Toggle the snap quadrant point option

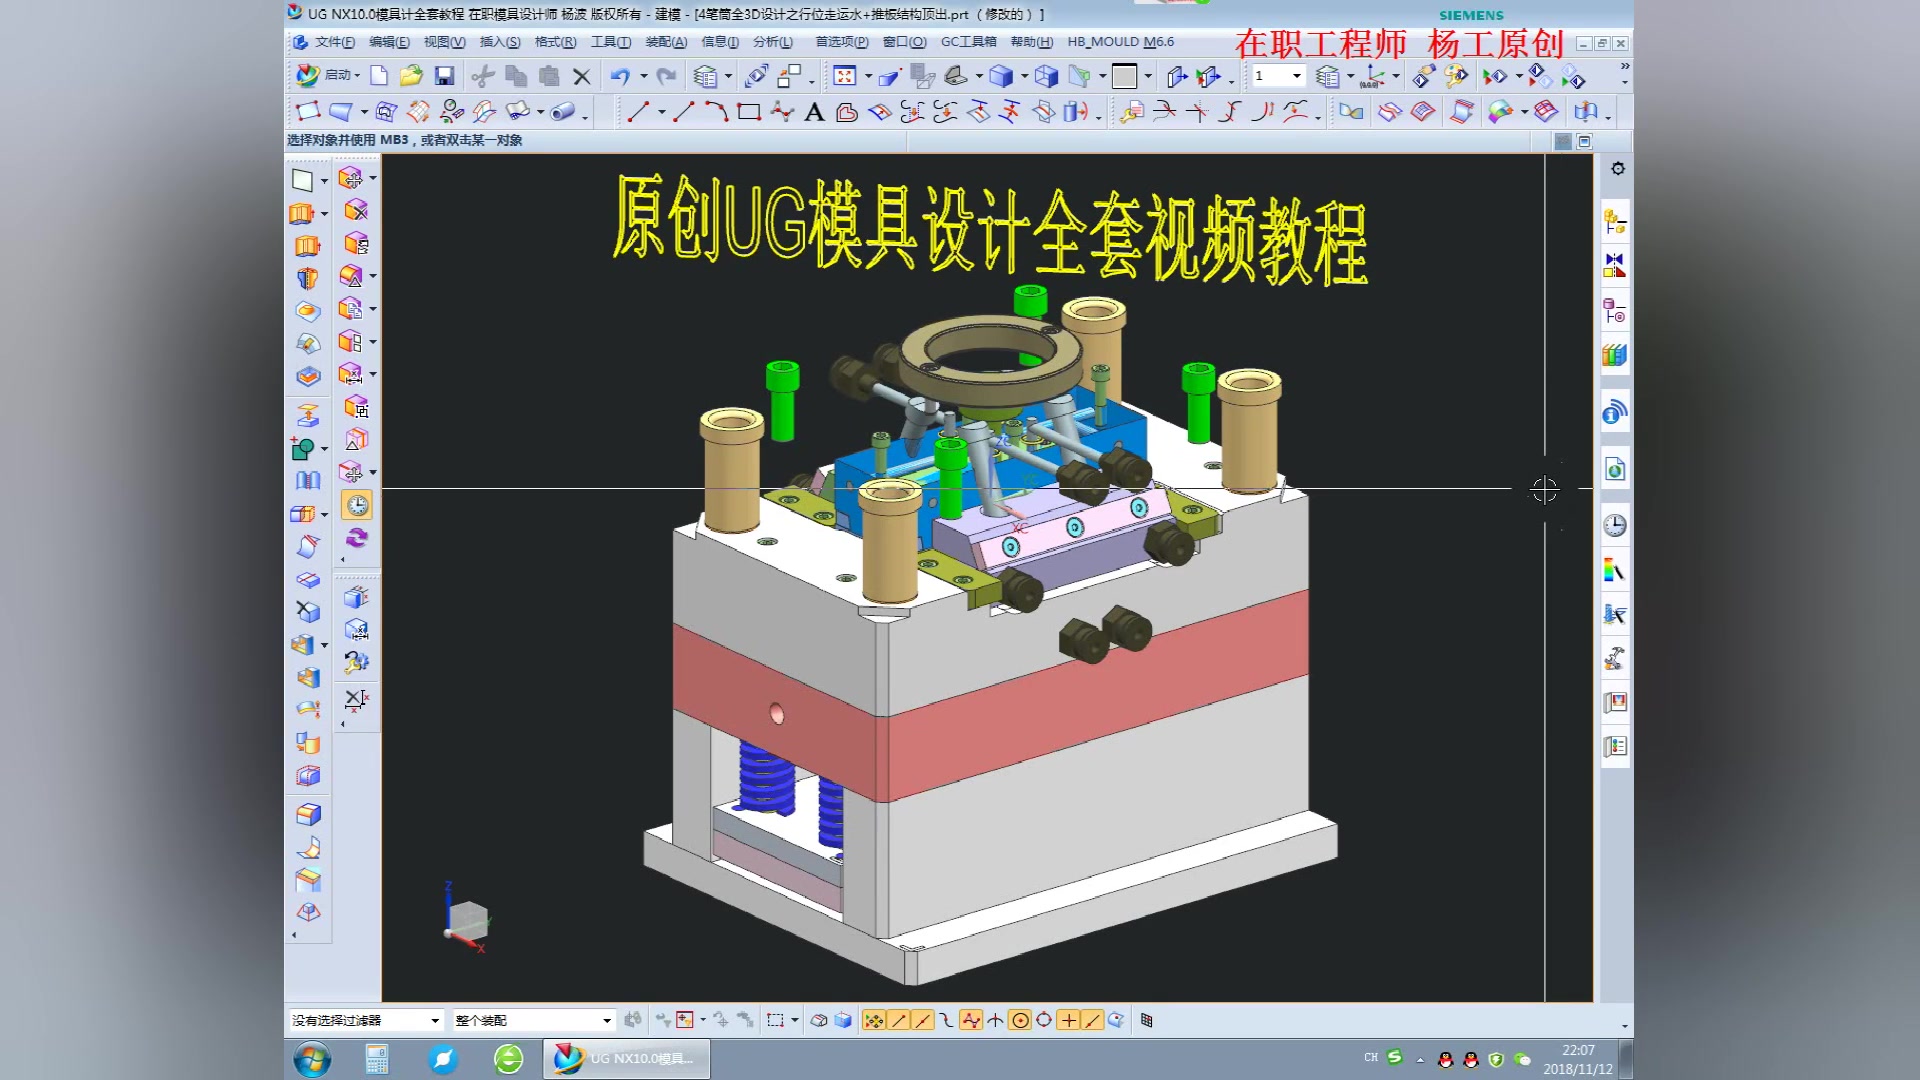point(1044,1020)
